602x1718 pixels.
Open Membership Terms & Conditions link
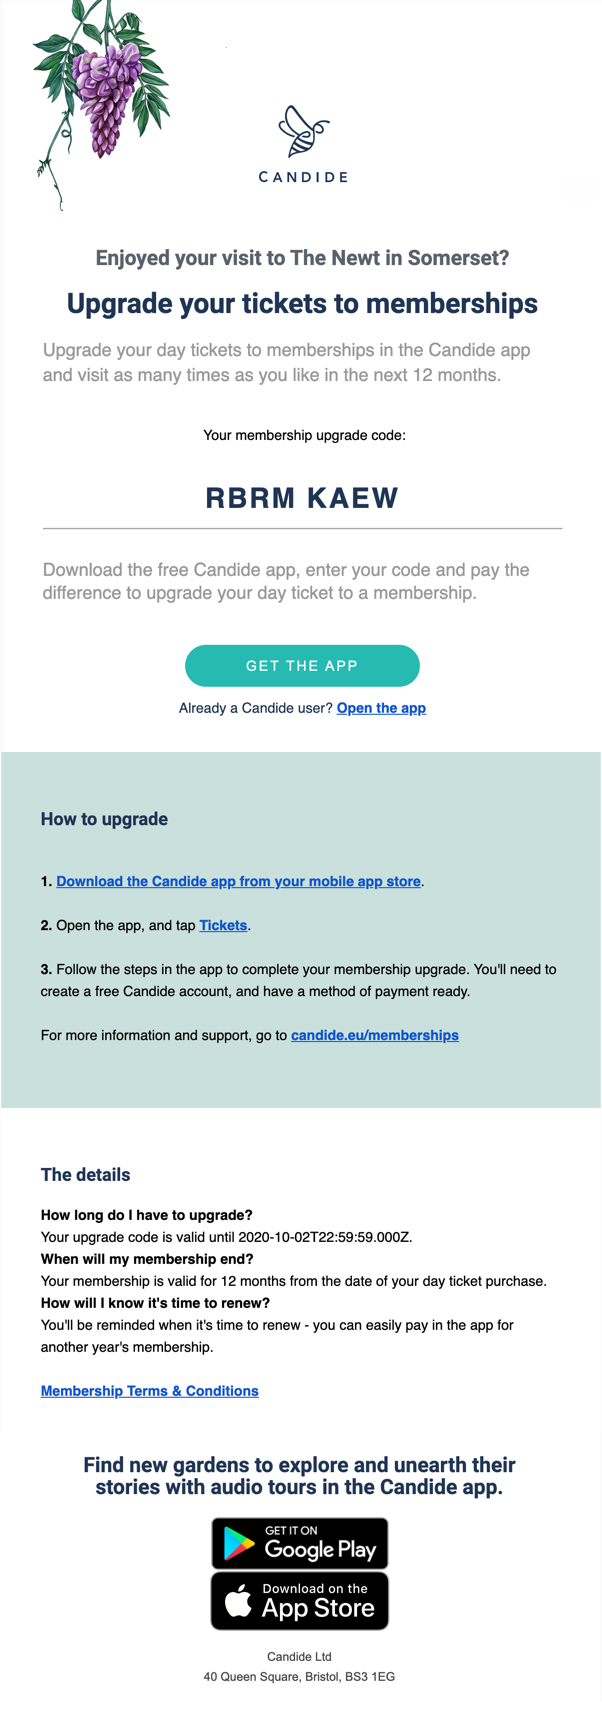(150, 1391)
